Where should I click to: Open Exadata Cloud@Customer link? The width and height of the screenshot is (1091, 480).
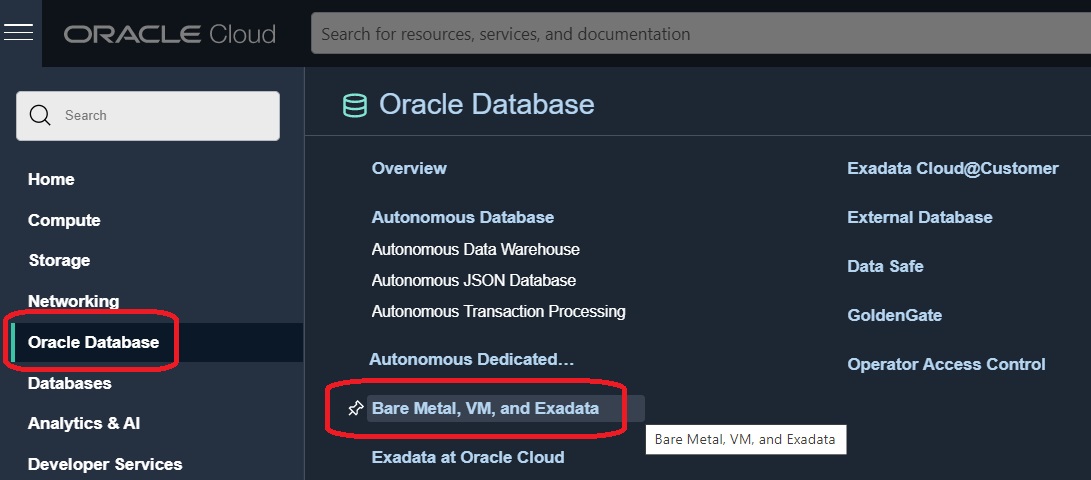953,168
